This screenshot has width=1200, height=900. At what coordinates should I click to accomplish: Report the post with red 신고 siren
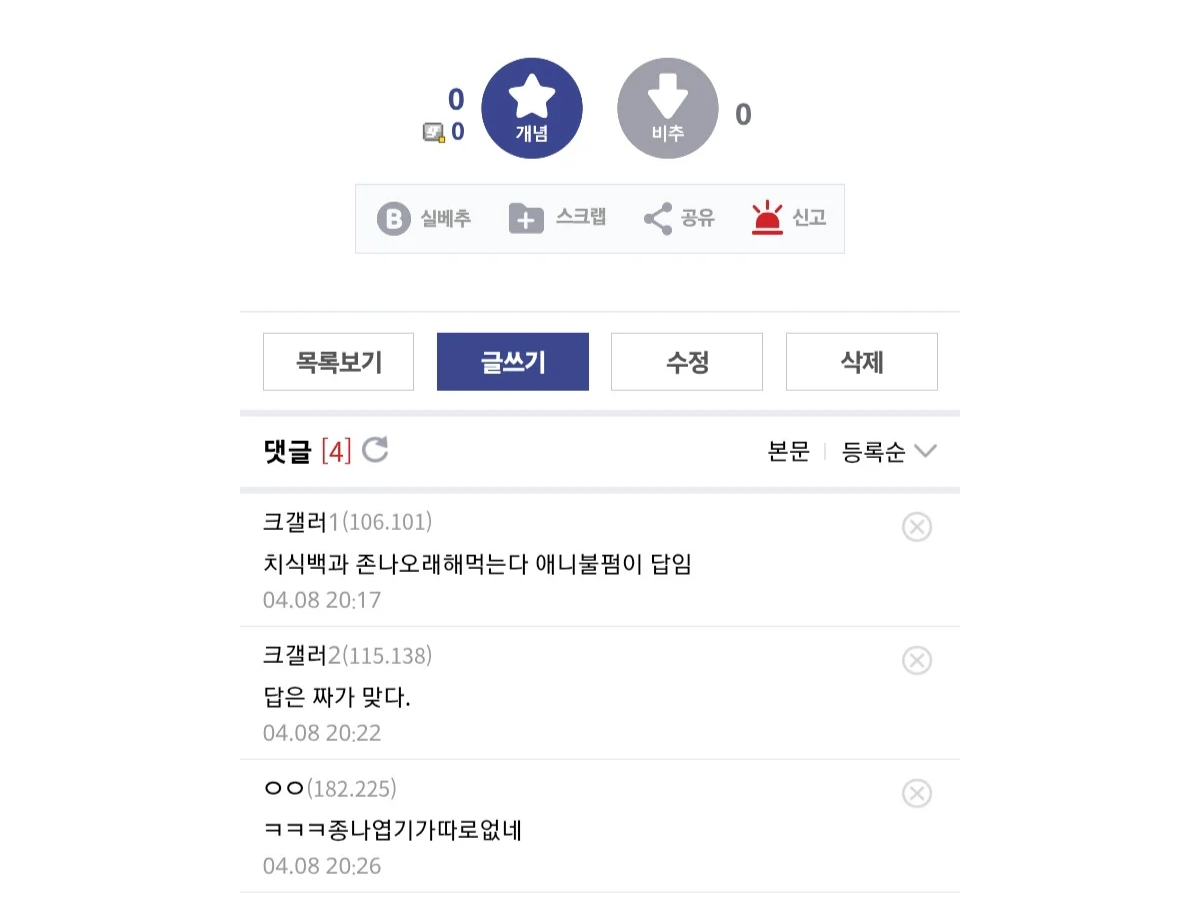coord(767,218)
